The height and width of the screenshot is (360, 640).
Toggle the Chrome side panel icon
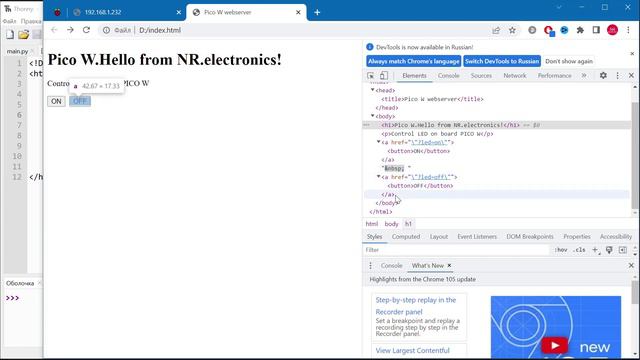click(x=596, y=30)
